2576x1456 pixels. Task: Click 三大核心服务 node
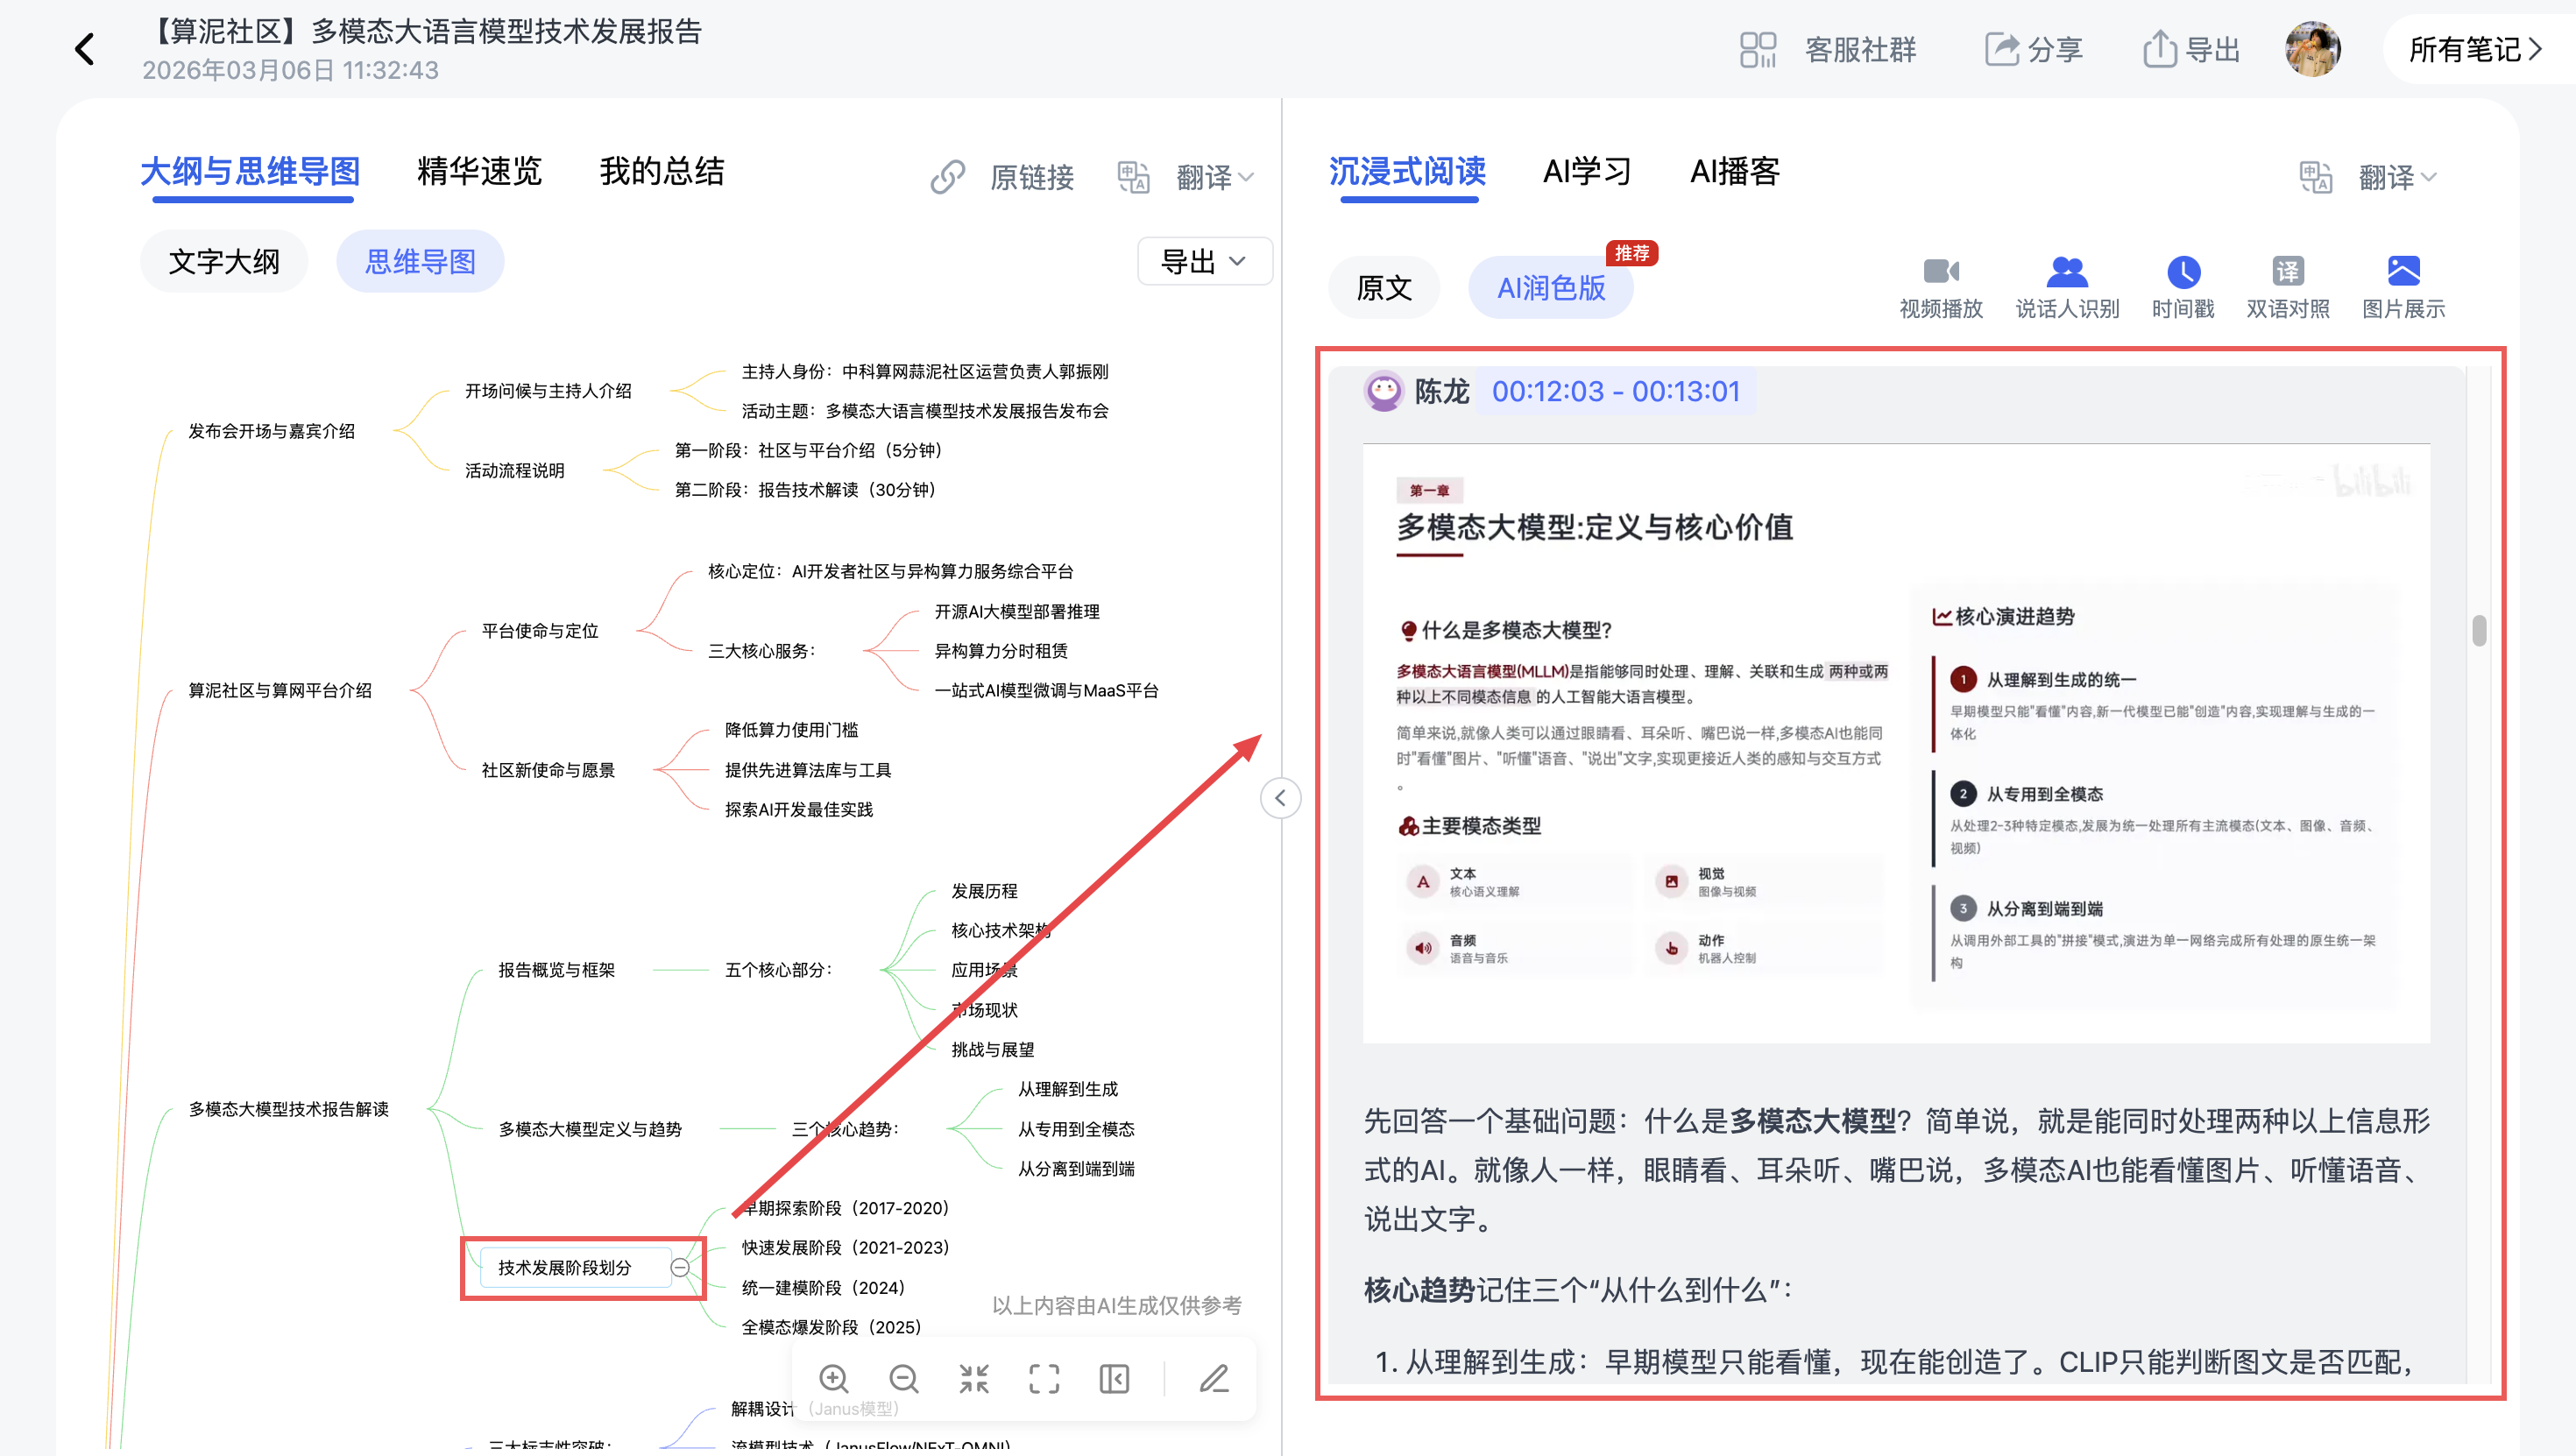[762, 651]
